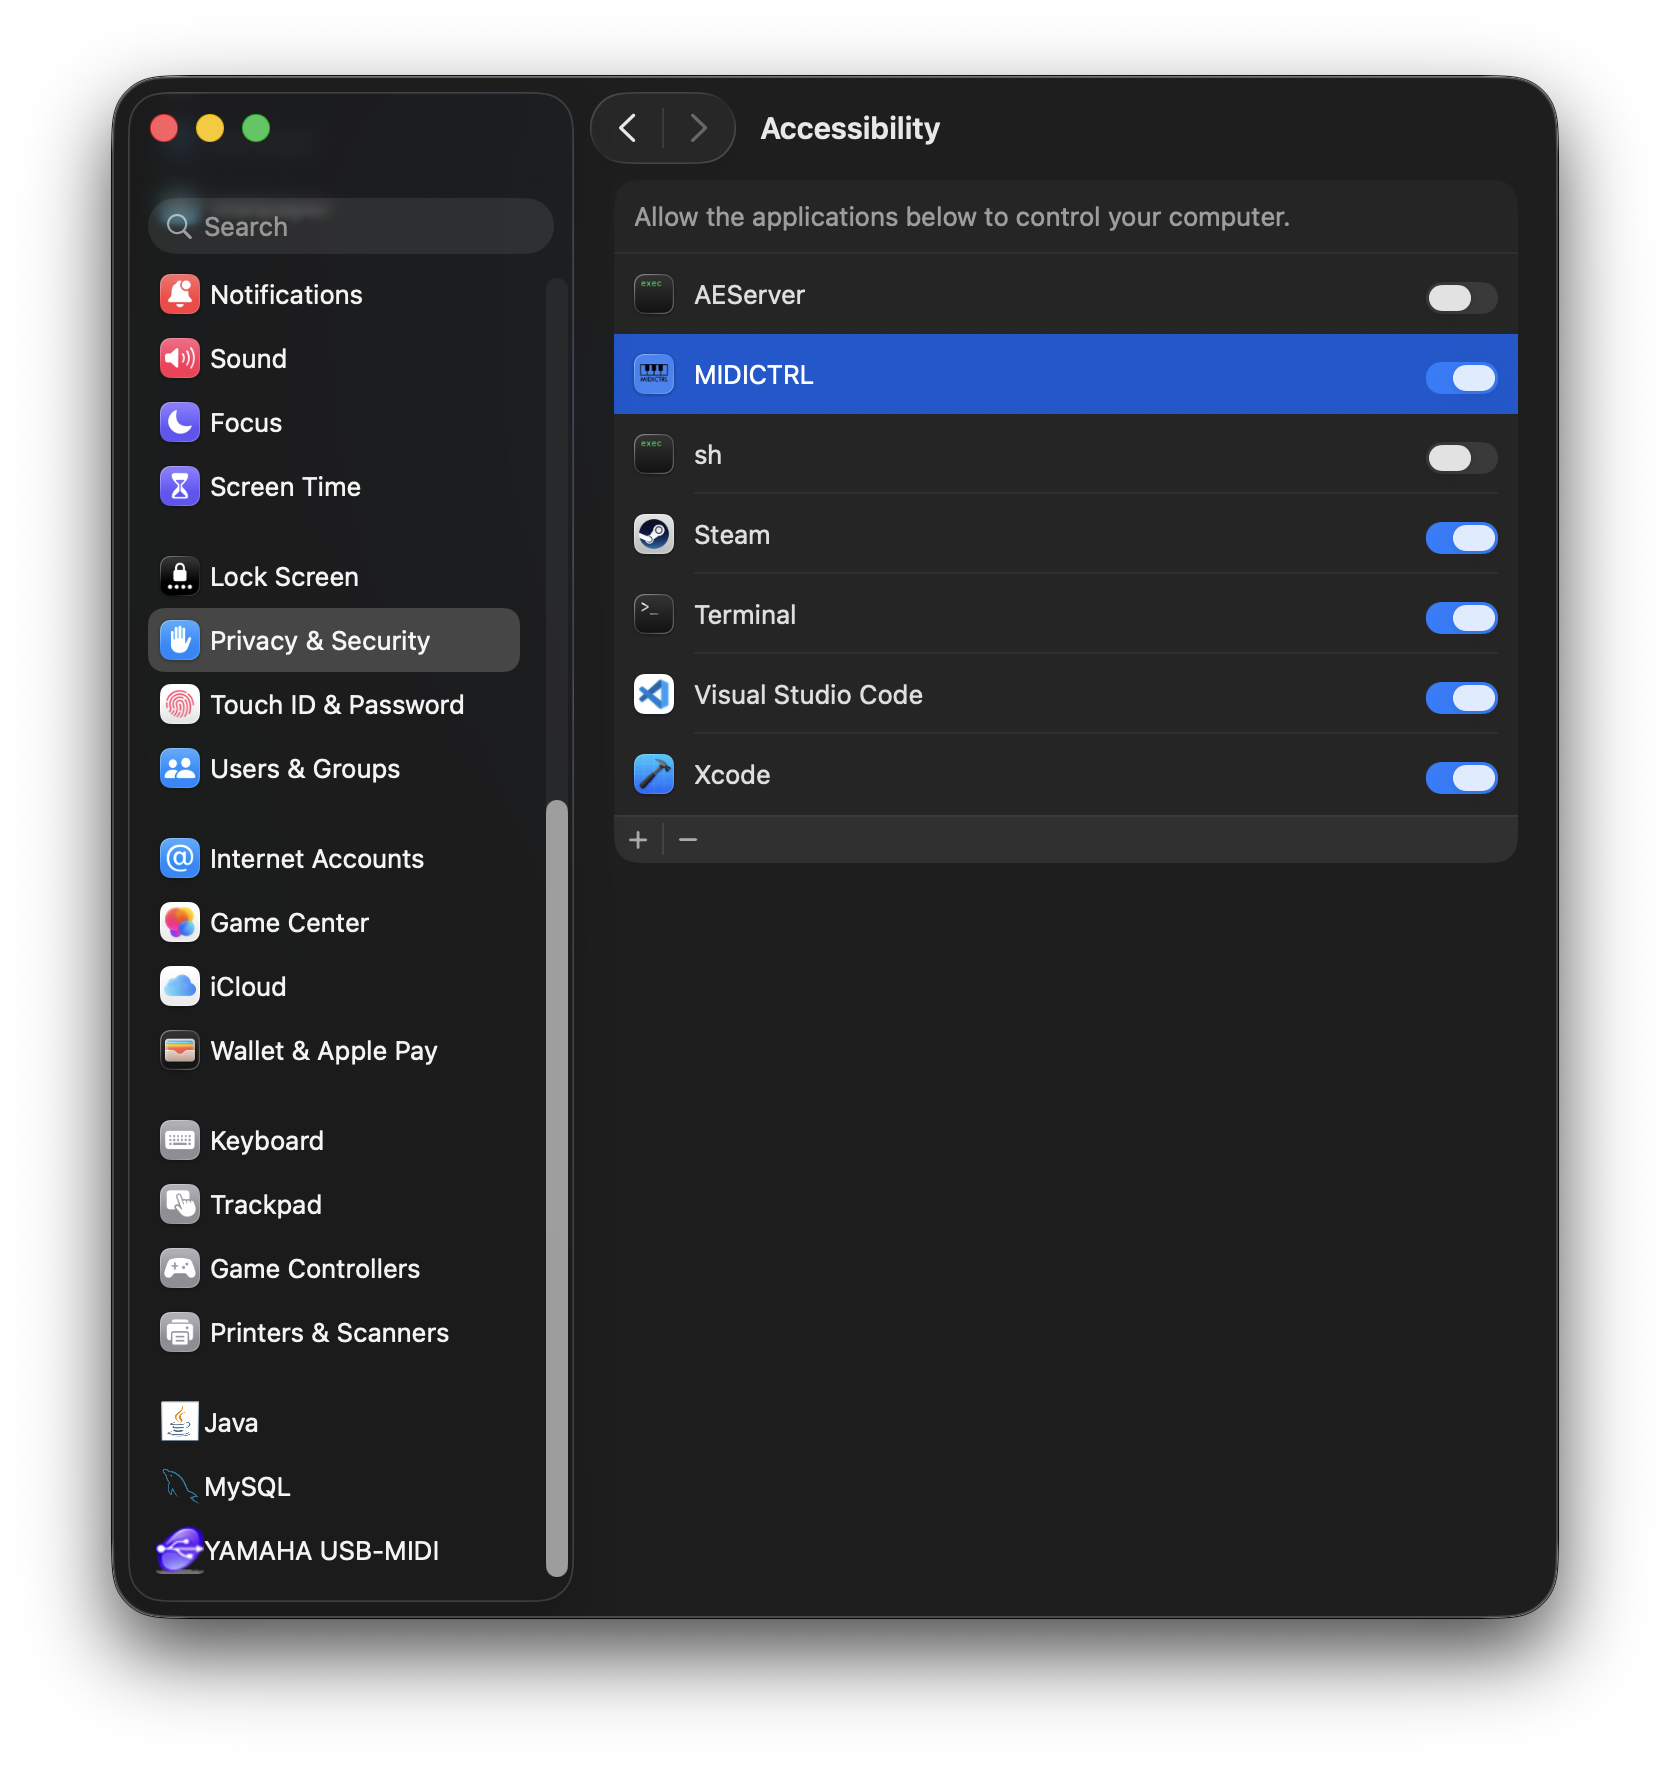Viewport: 1670px width, 1766px height.
Task: Add an application with plus button
Action: point(639,839)
